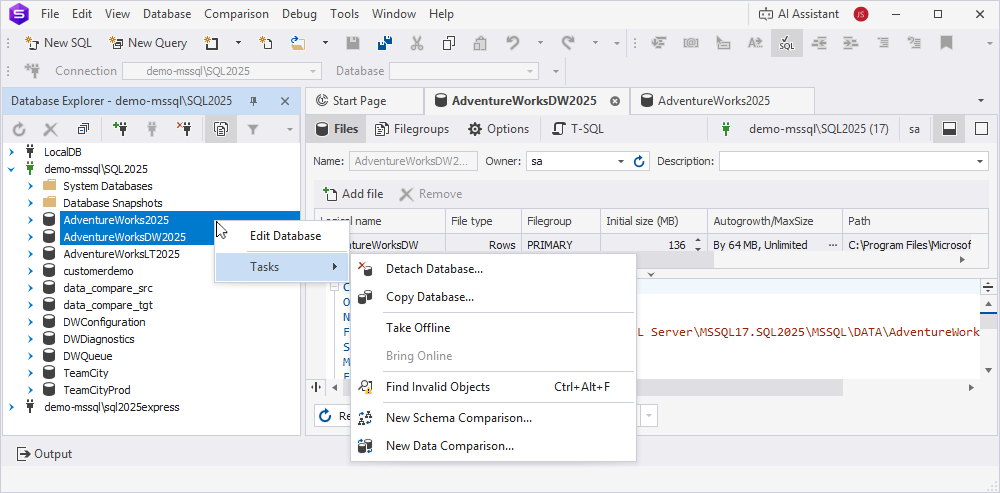Switch to the Options page

click(499, 129)
